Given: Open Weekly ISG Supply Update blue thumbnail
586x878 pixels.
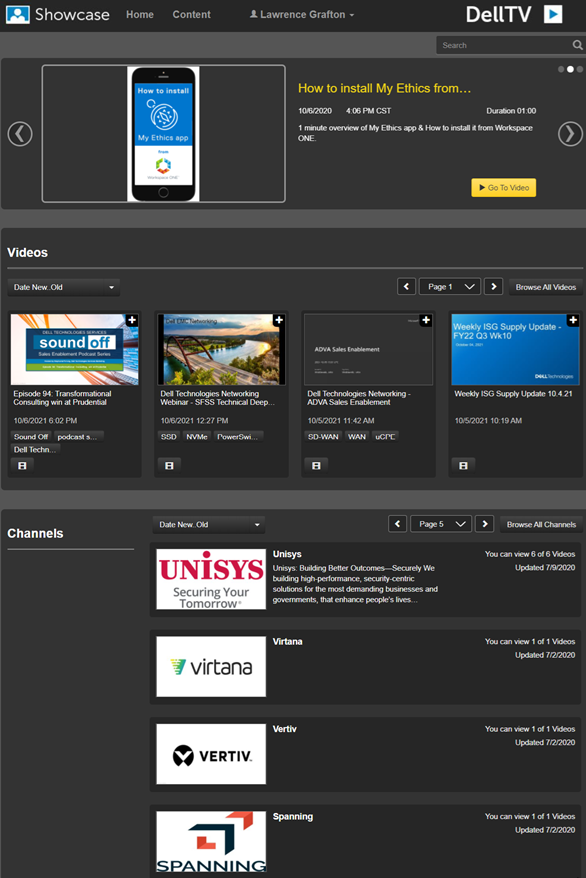Looking at the screenshot, I should coord(515,349).
